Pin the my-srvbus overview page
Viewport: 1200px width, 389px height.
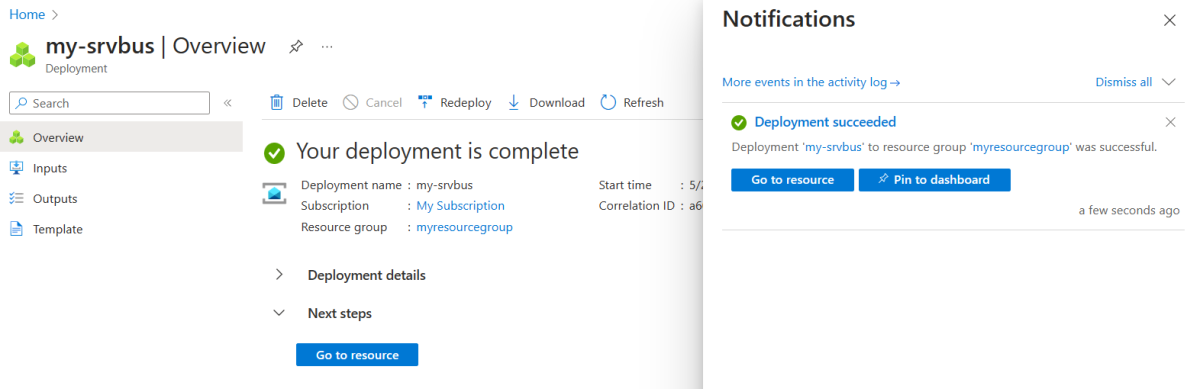point(296,47)
